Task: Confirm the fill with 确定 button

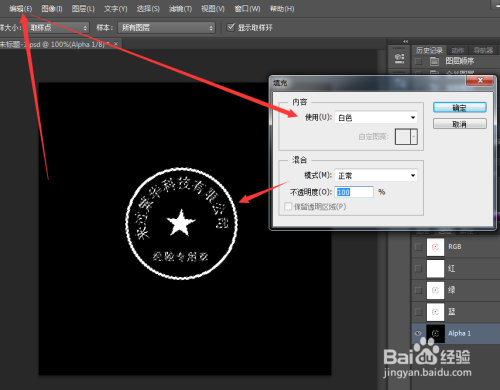Action: 460,108
